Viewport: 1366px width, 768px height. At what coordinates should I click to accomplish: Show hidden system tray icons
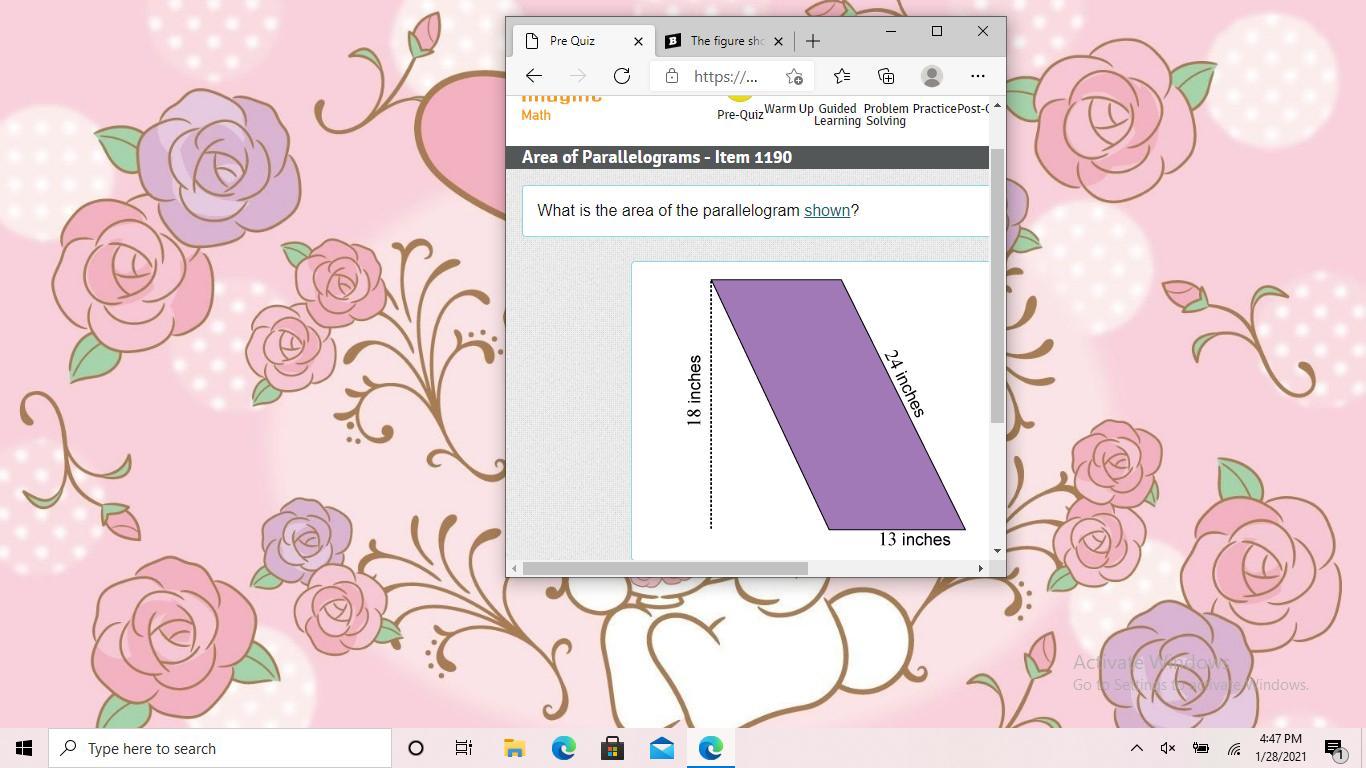[1137, 748]
